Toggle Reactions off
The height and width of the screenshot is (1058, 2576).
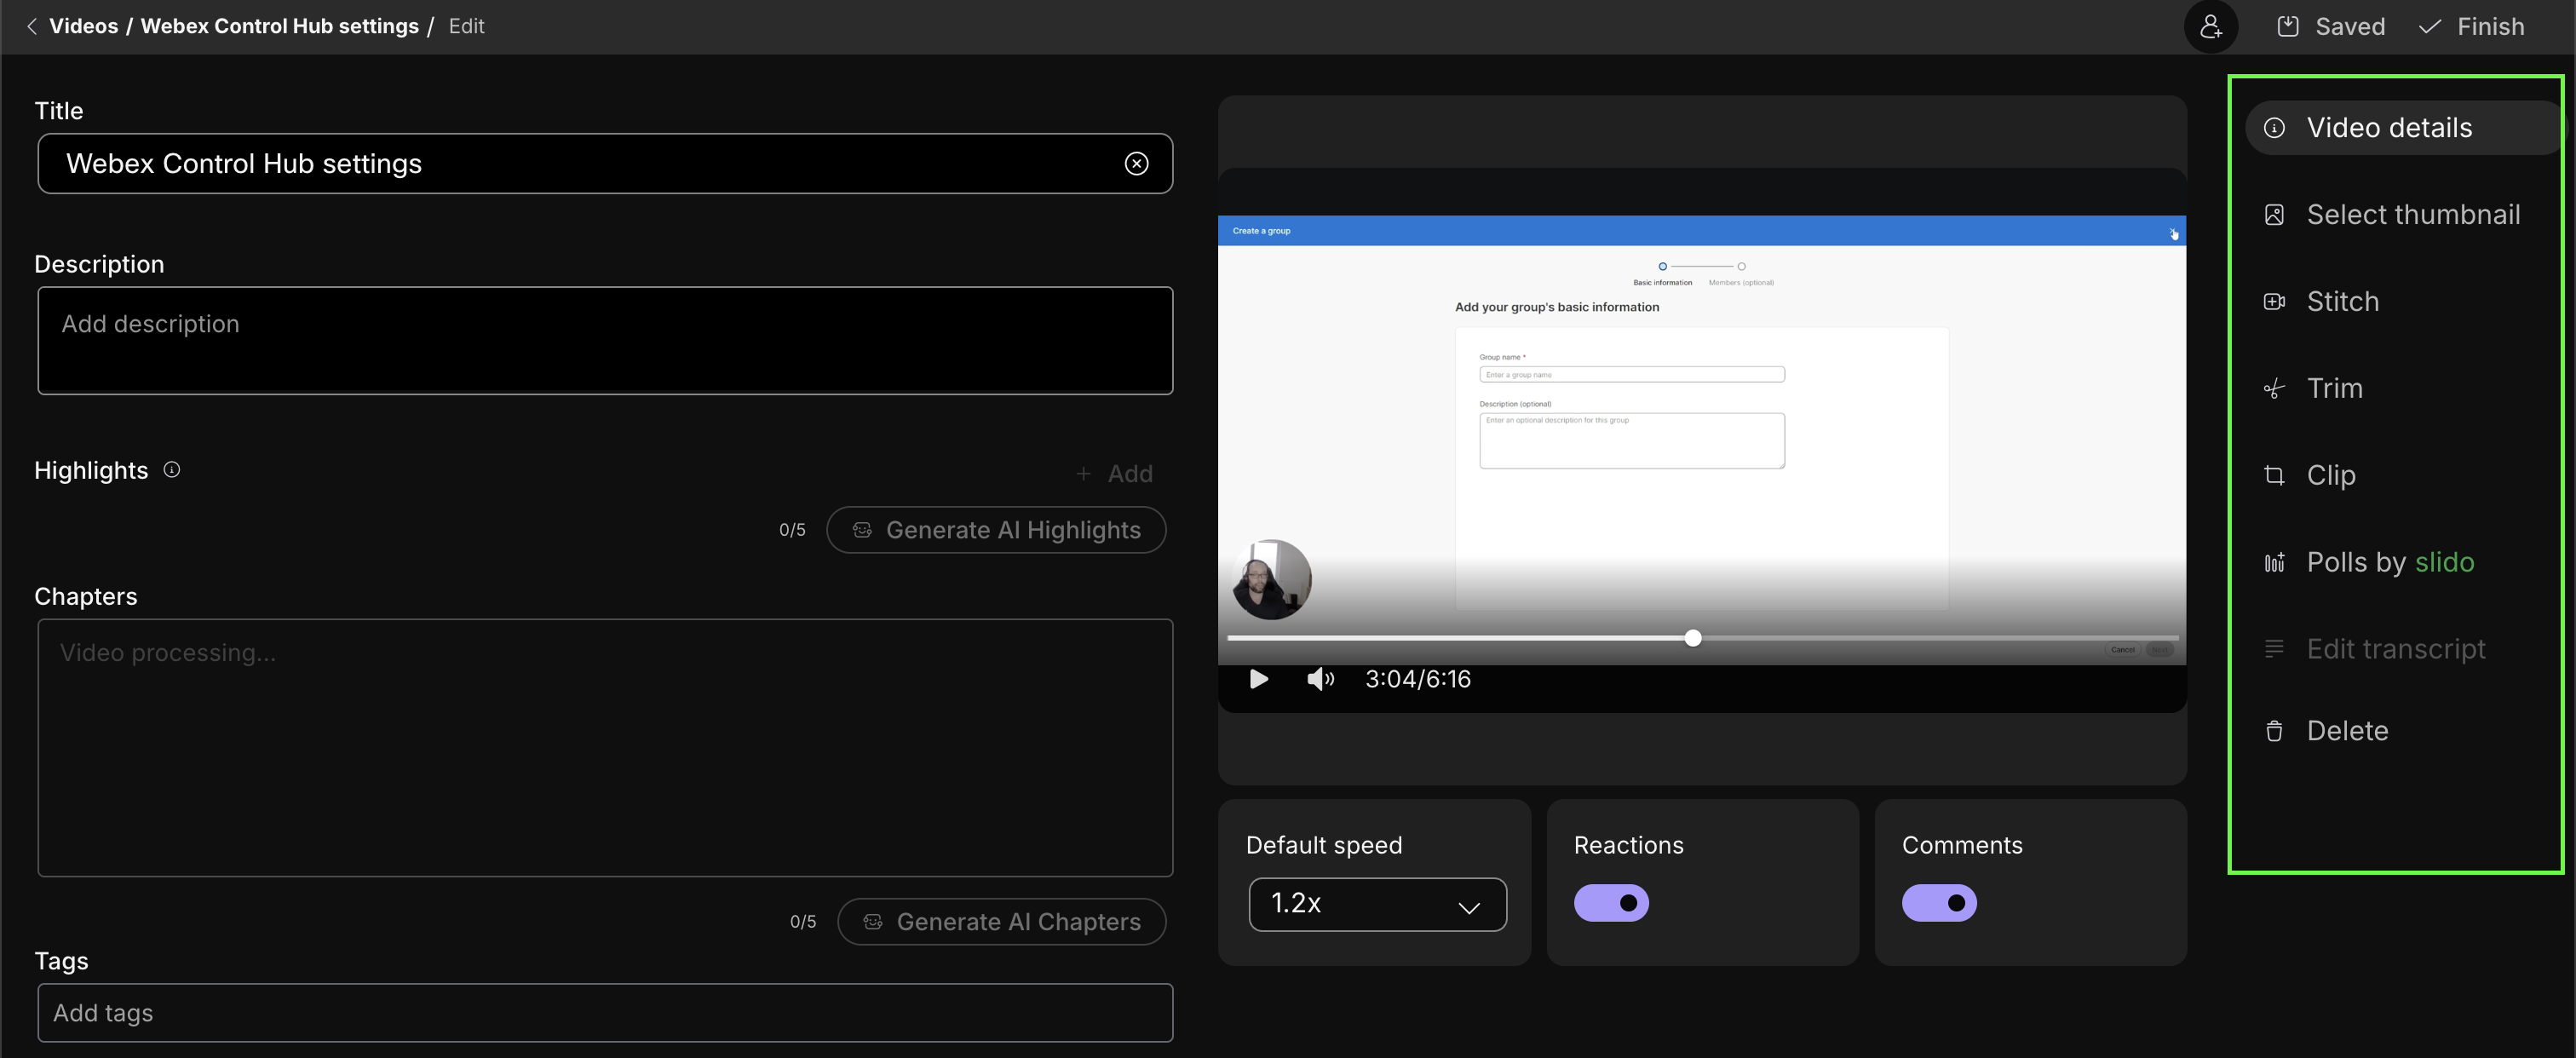(1611, 903)
